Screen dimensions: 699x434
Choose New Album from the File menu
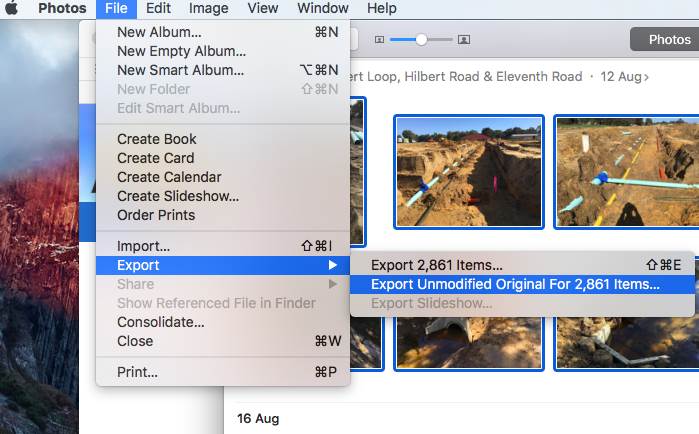(x=159, y=32)
